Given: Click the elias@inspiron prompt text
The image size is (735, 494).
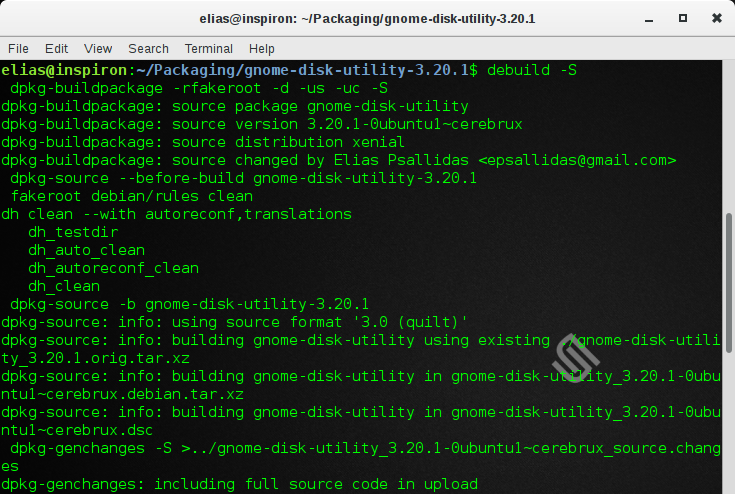Looking at the screenshot, I should pyautogui.click(x=64, y=70).
